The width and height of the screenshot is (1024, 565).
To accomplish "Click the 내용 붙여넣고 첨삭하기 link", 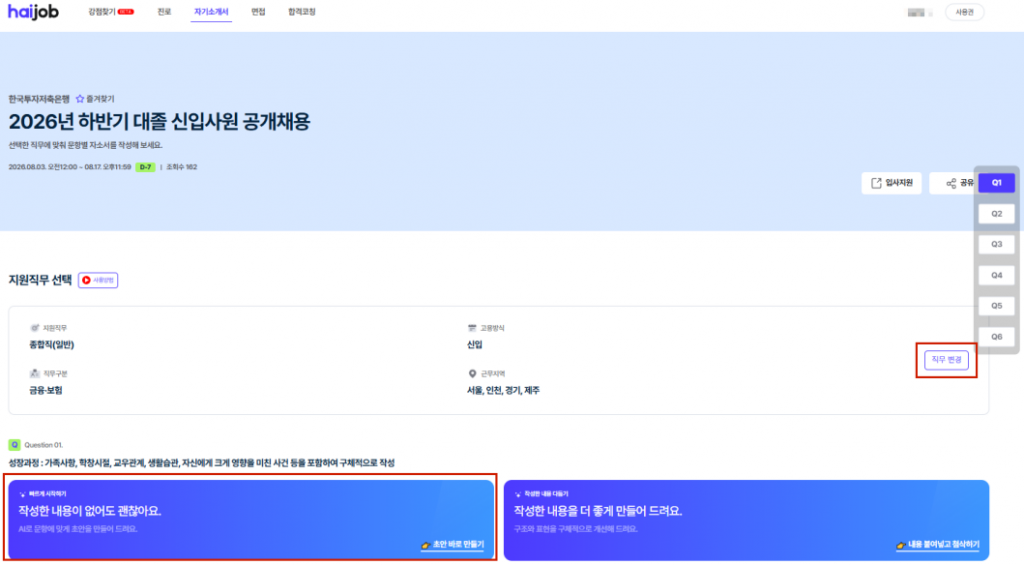I will point(939,545).
